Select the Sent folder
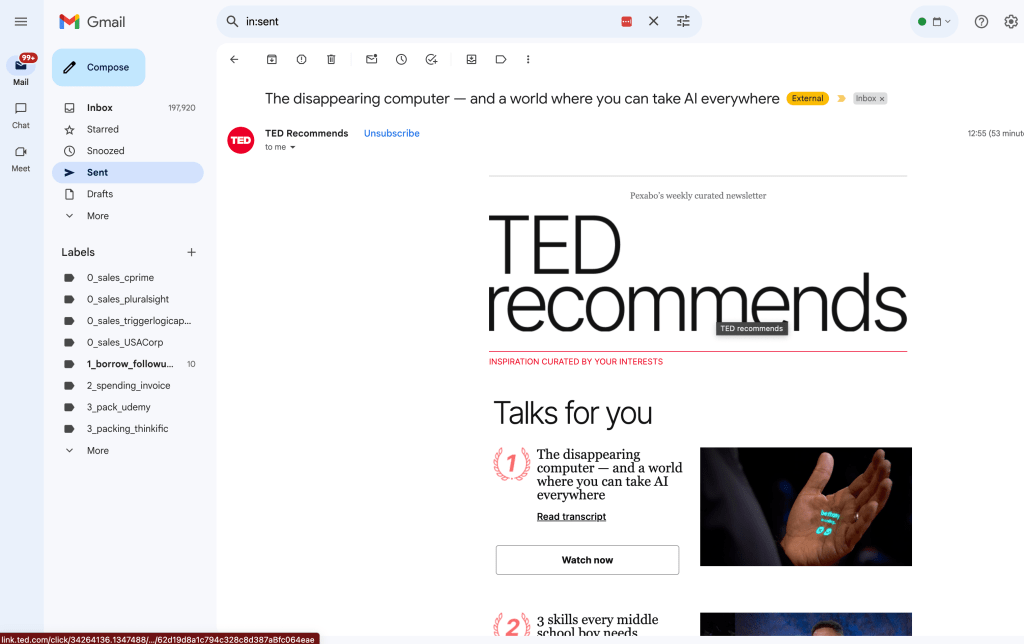1024x644 pixels. [128, 172]
